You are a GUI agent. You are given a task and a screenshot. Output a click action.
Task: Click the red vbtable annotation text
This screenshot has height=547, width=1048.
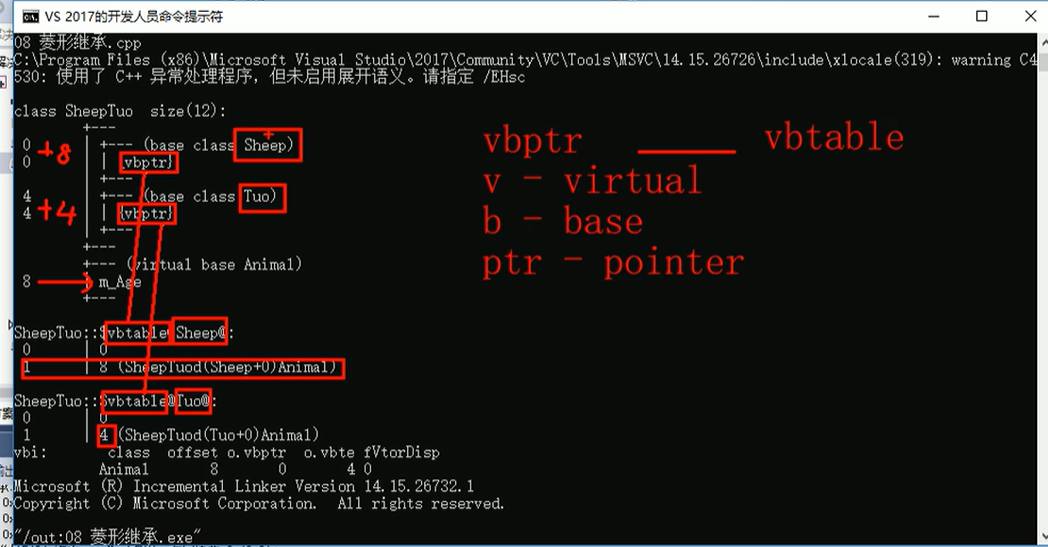click(x=834, y=138)
